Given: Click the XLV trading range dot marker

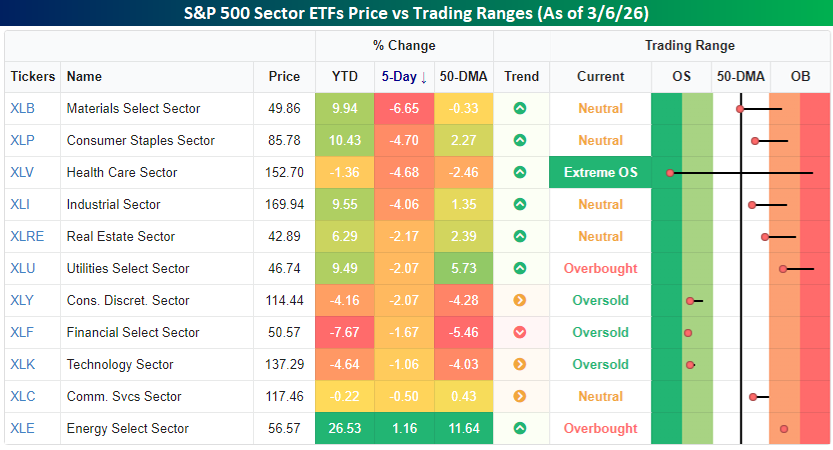Looking at the screenshot, I should pos(671,173).
